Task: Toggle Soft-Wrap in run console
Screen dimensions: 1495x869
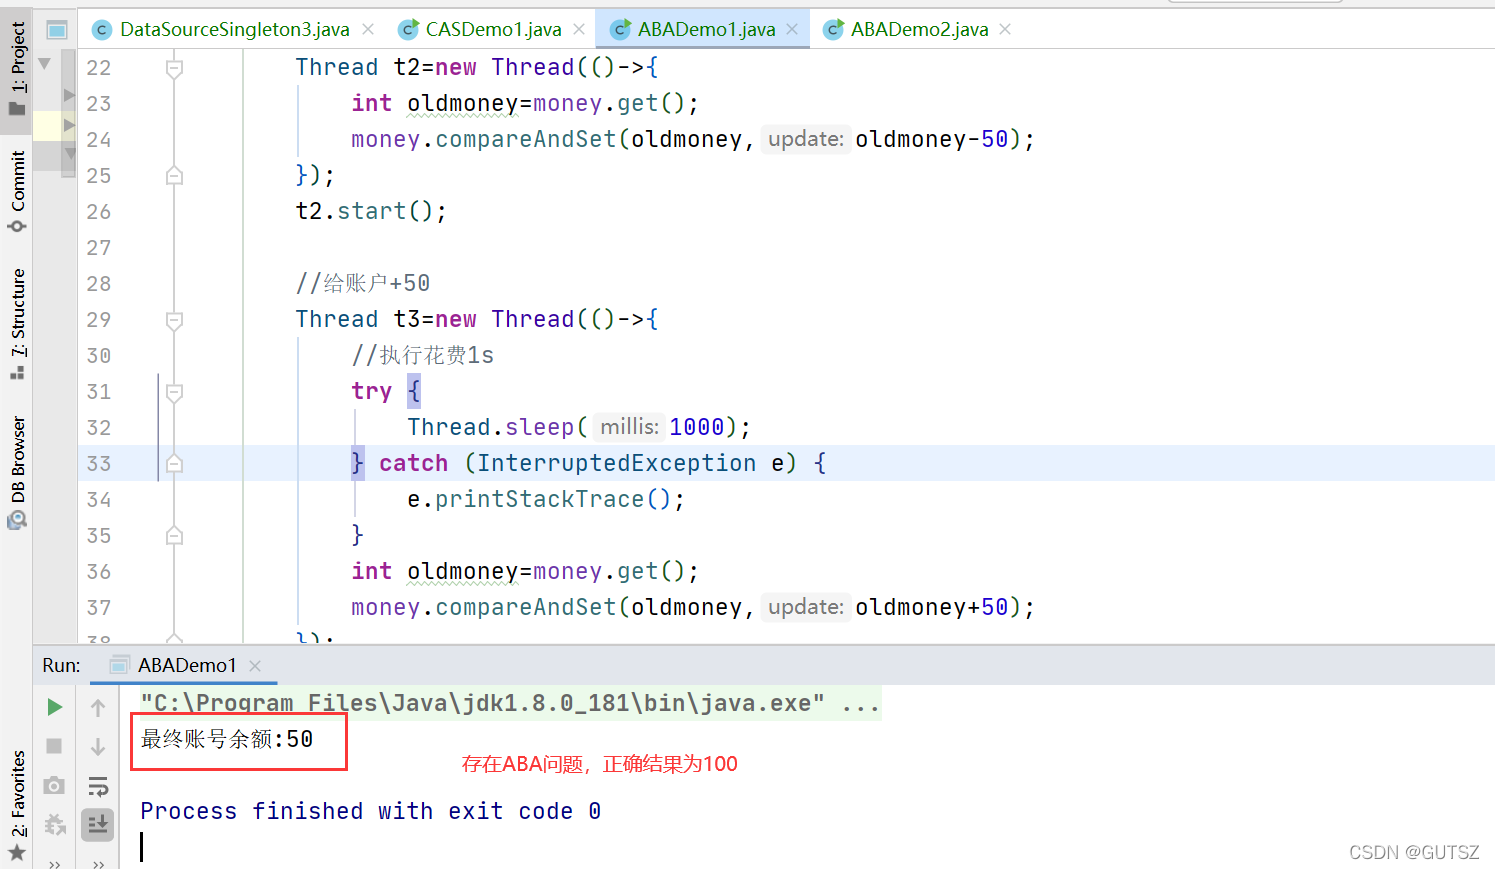Action: pyautogui.click(x=98, y=785)
